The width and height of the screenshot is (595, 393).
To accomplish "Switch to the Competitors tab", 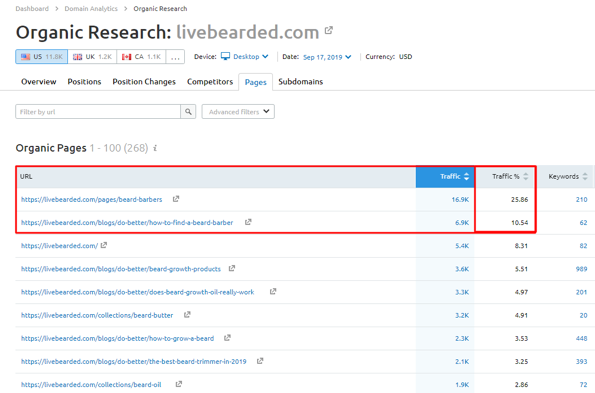I will click(210, 82).
